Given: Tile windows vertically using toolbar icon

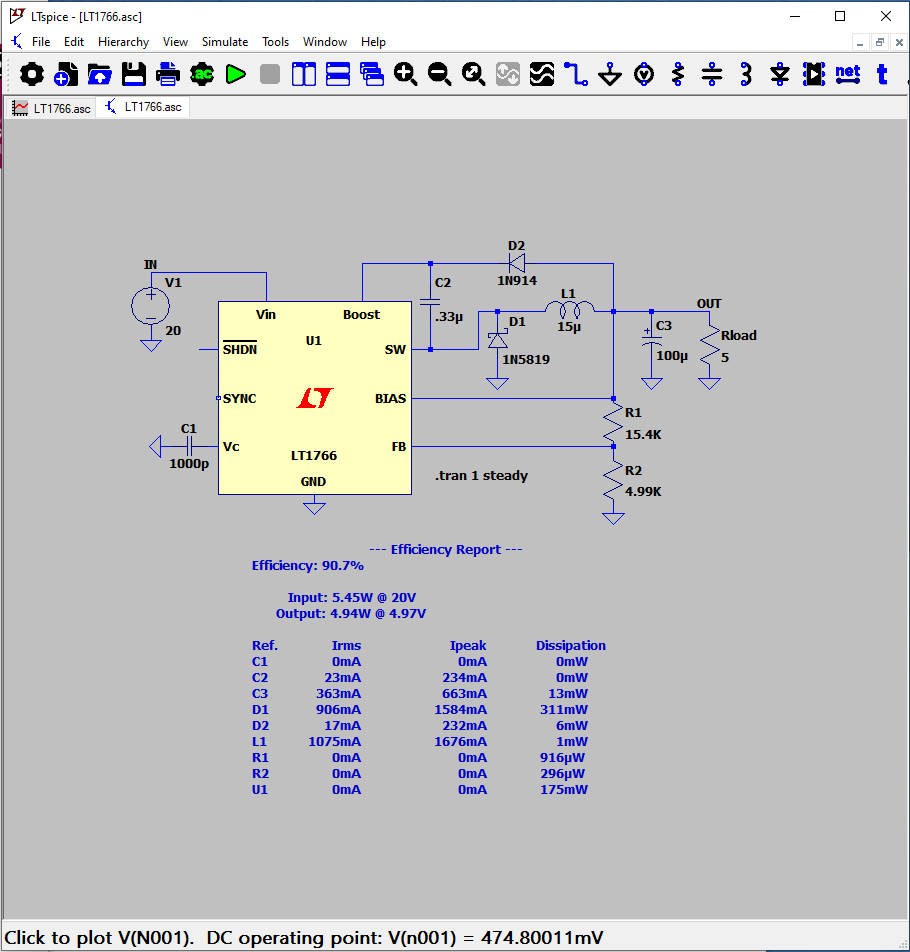Looking at the screenshot, I should 303,74.
